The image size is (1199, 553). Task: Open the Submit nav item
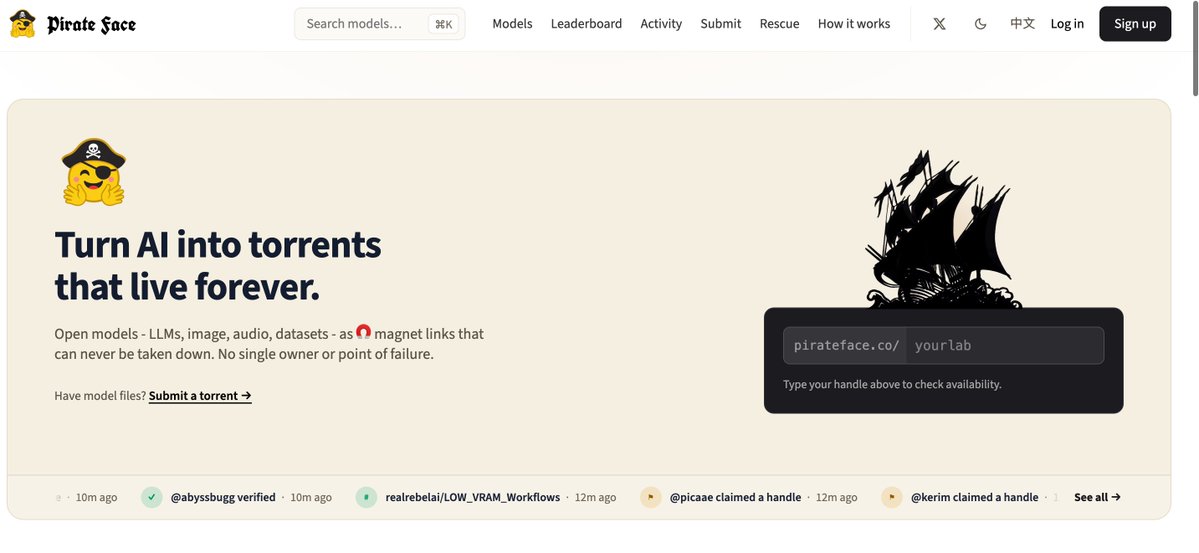pyautogui.click(x=721, y=24)
